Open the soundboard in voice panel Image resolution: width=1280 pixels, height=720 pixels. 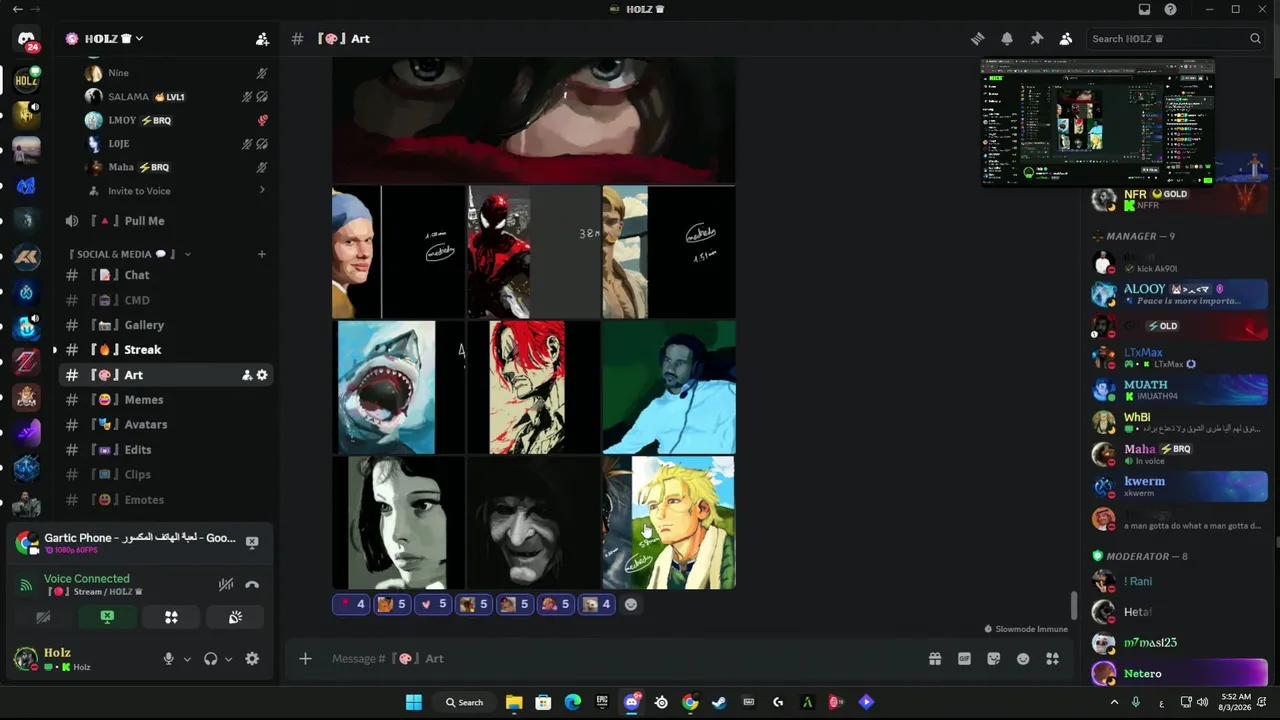click(x=235, y=618)
